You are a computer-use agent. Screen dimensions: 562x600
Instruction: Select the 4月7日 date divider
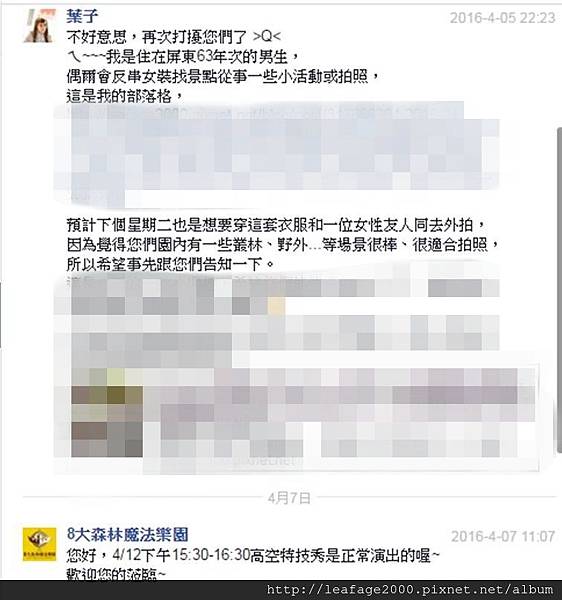point(289,498)
